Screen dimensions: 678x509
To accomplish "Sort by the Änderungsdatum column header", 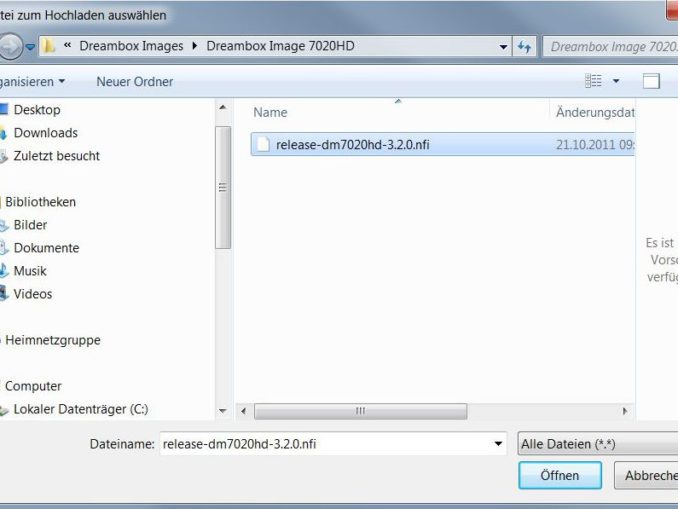I will click(595, 112).
